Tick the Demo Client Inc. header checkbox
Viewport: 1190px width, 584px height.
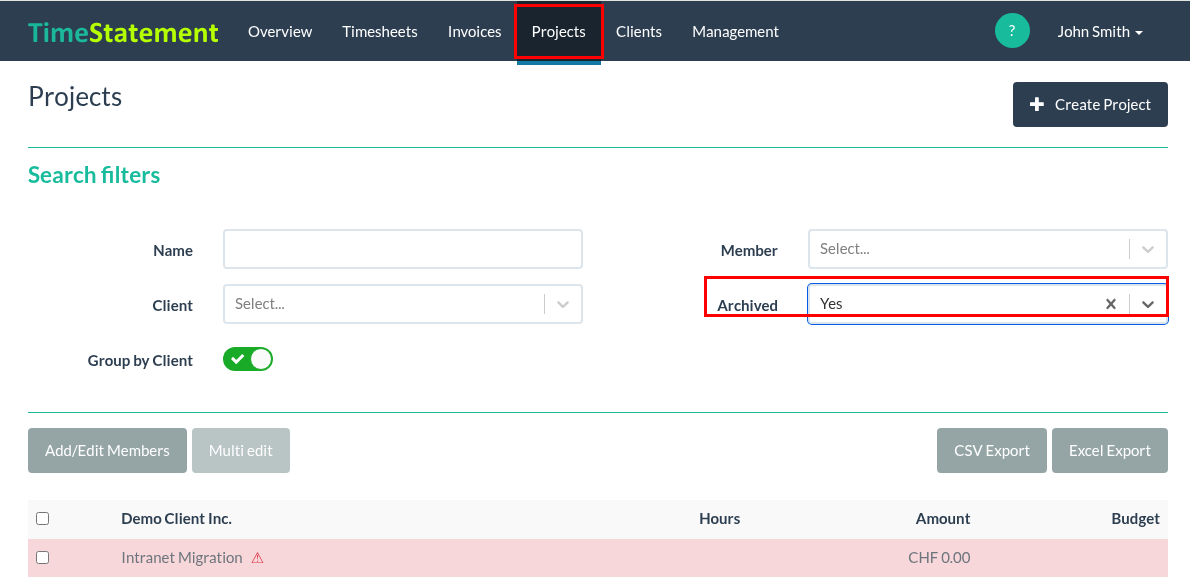[x=42, y=519]
